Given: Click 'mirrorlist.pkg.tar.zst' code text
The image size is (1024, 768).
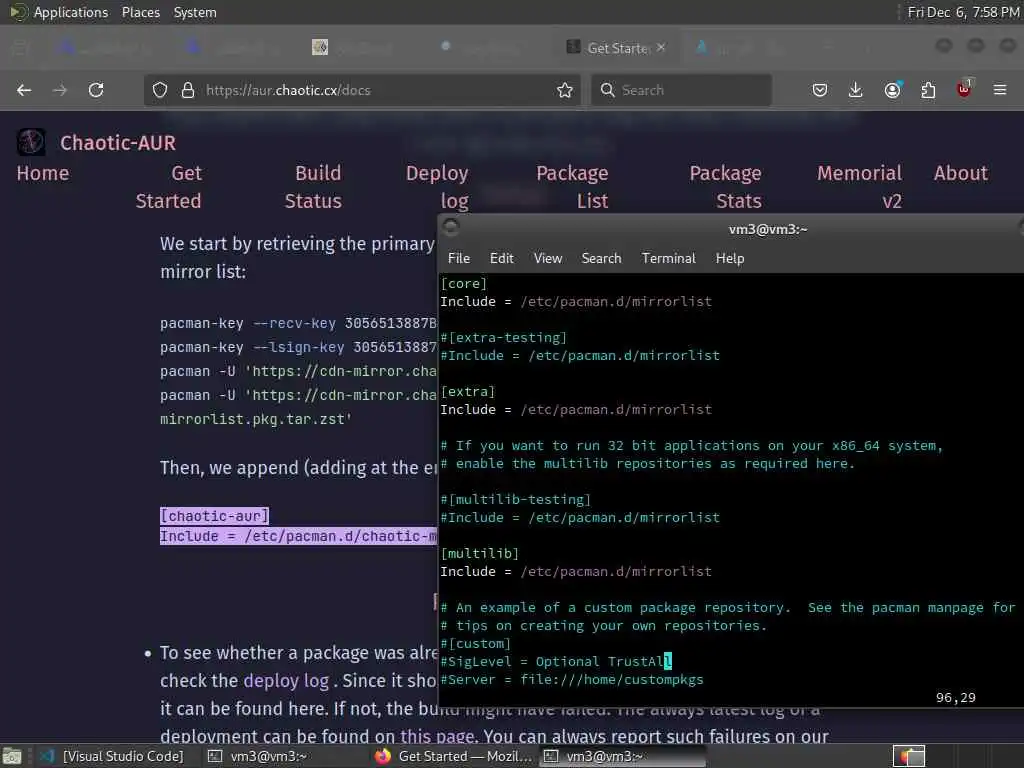Looking at the screenshot, I should (256, 419).
